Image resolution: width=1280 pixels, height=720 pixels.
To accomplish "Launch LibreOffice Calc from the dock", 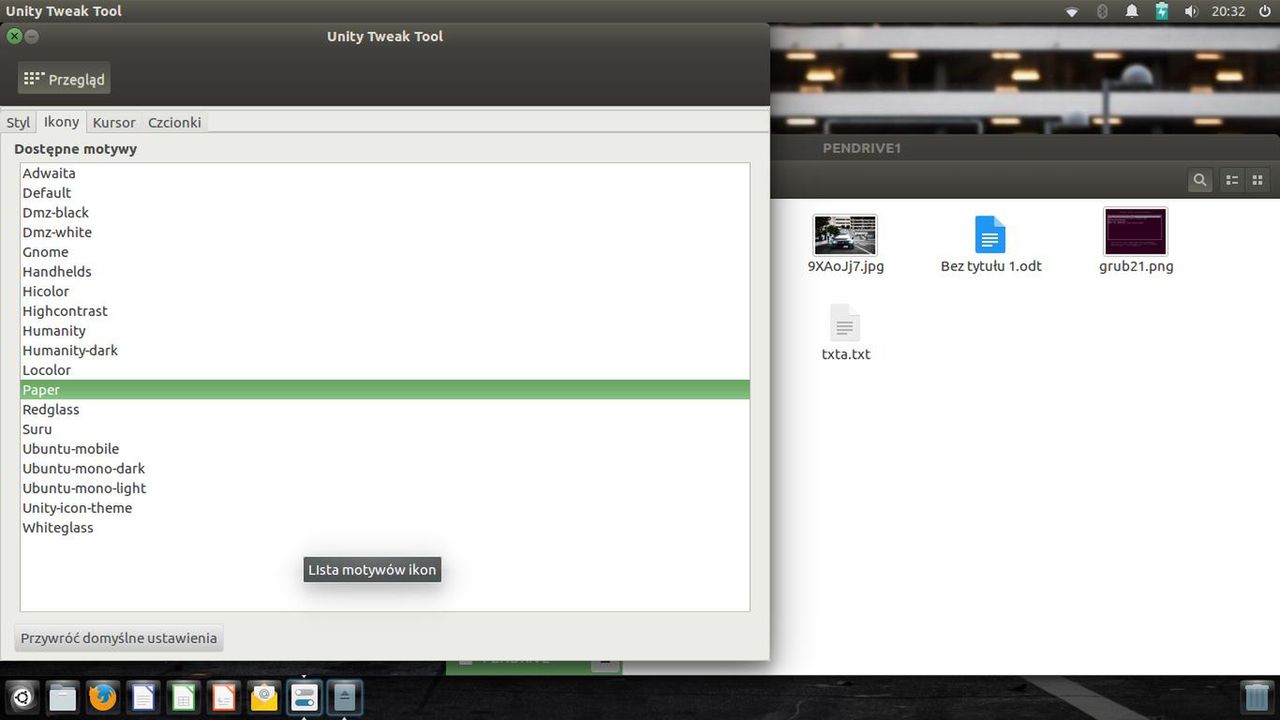I will [183, 697].
